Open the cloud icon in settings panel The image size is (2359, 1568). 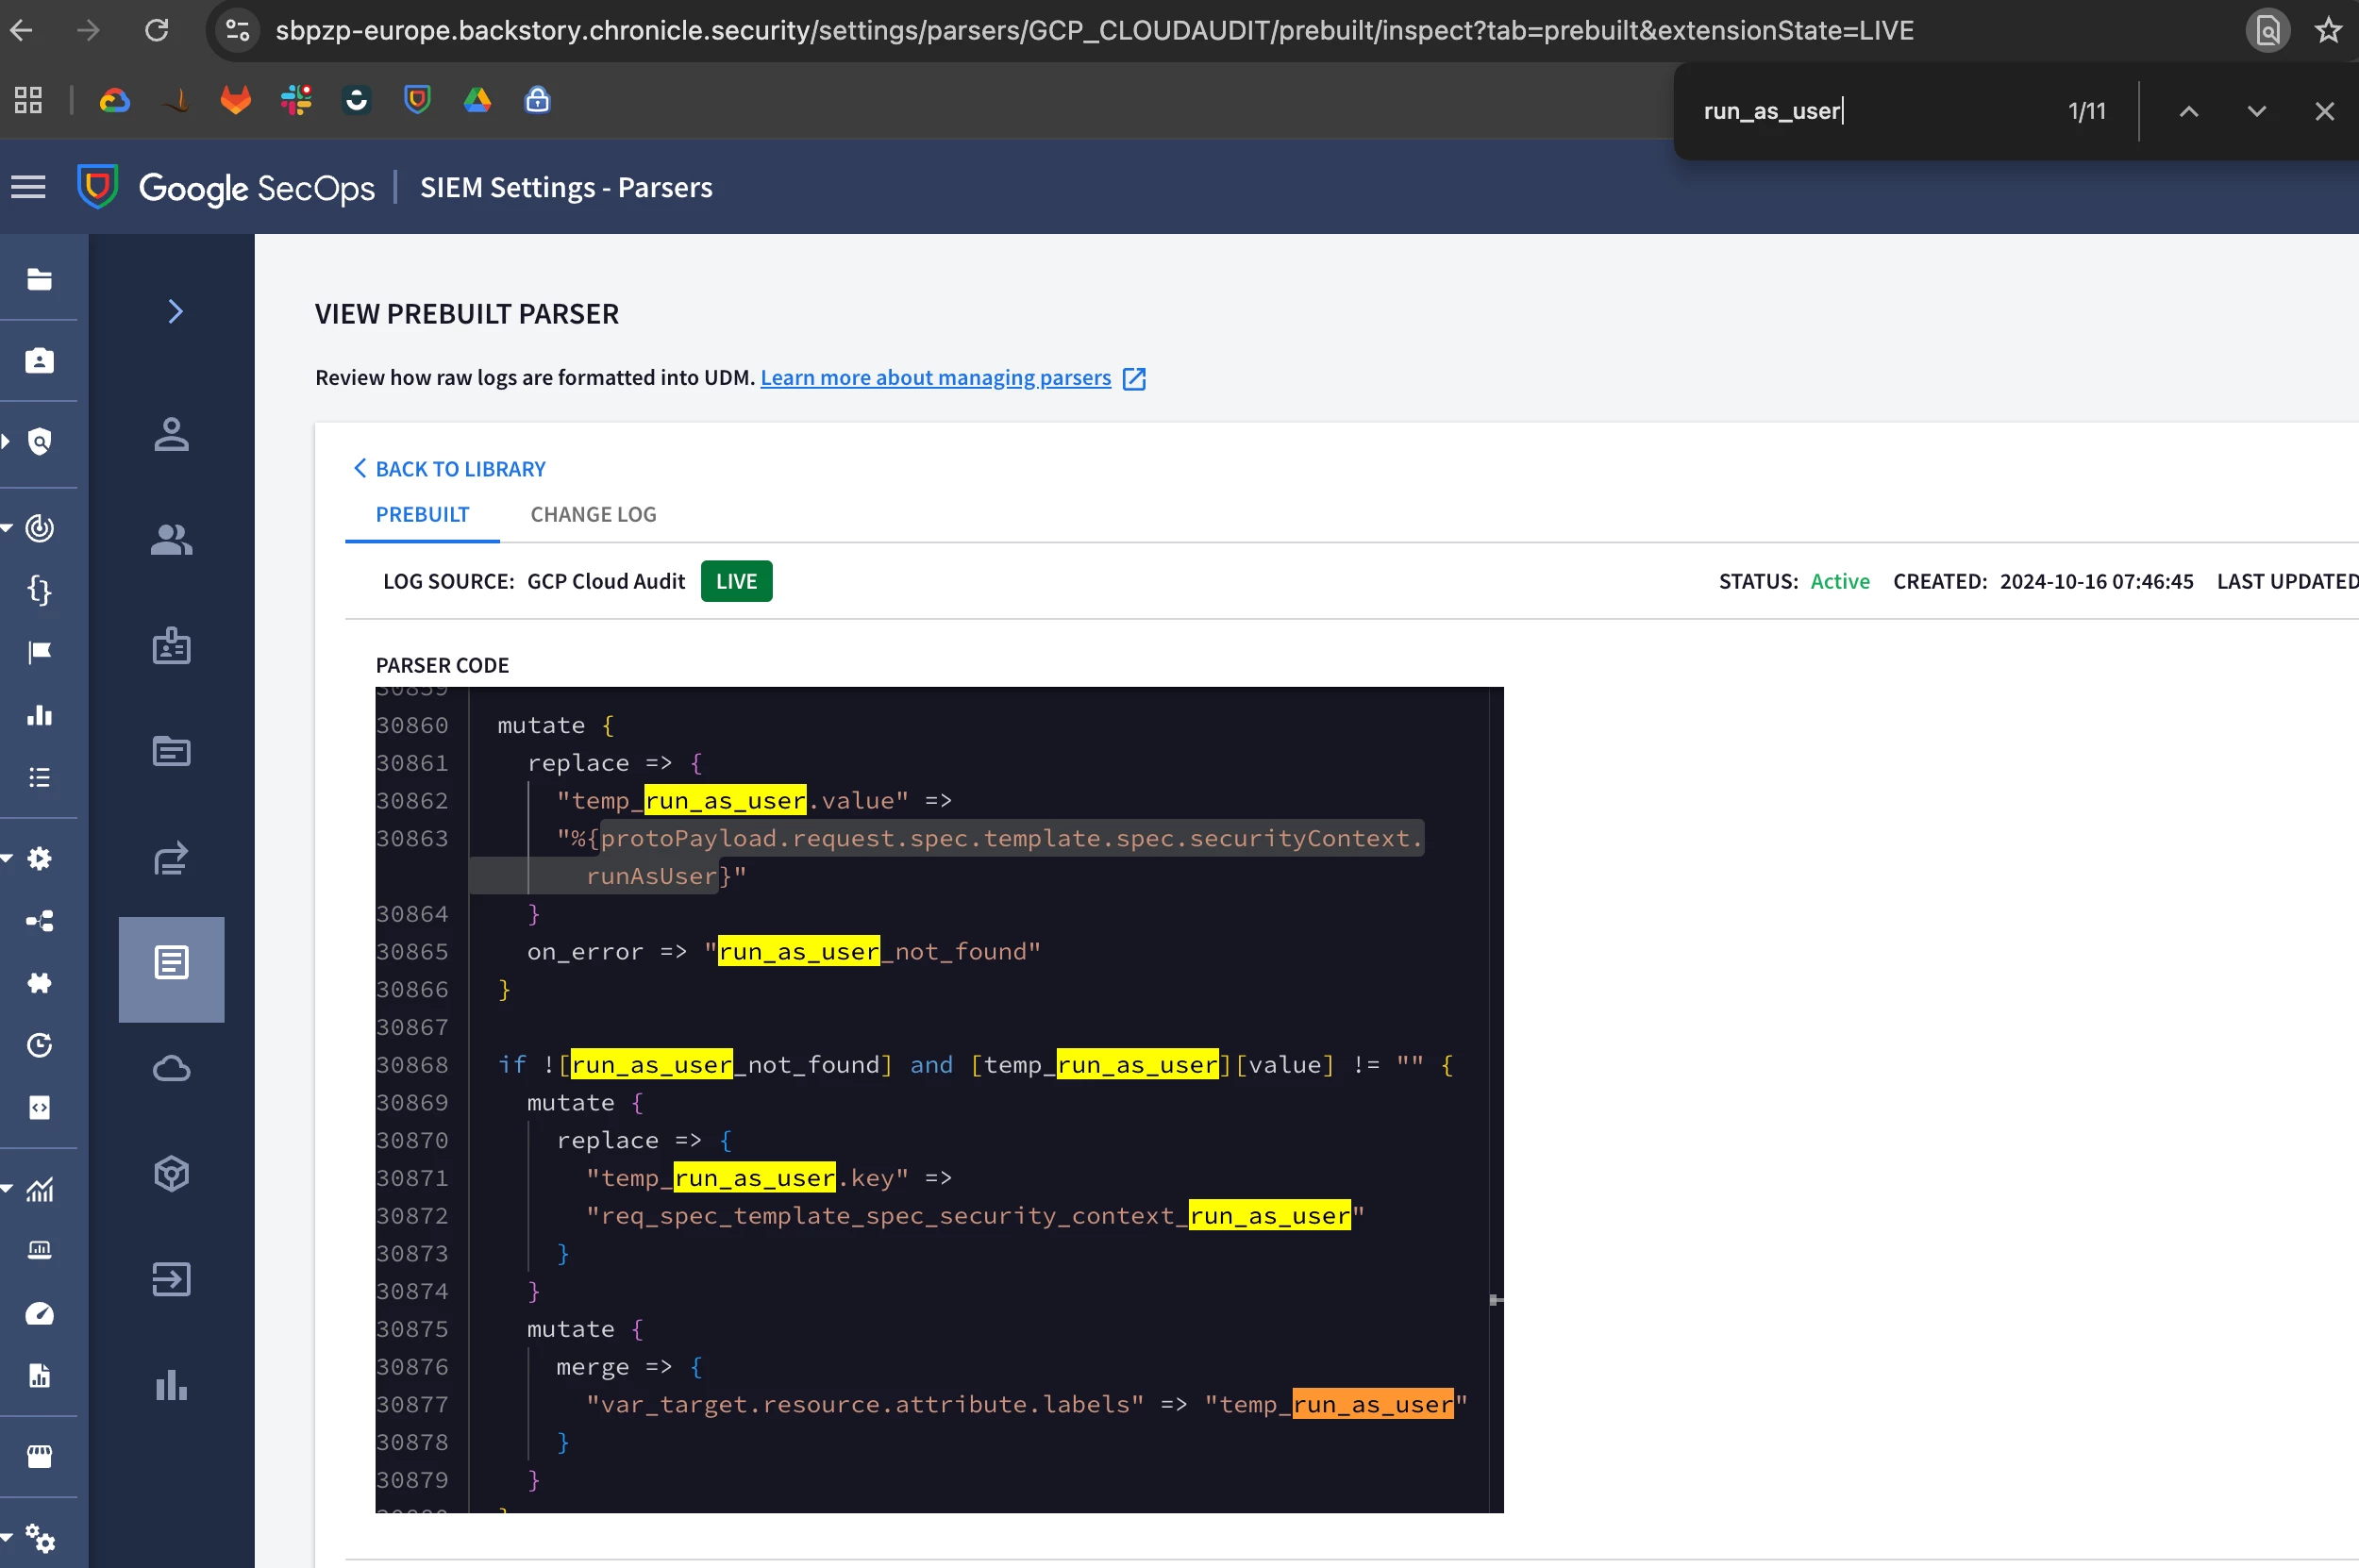pyautogui.click(x=171, y=1069)
